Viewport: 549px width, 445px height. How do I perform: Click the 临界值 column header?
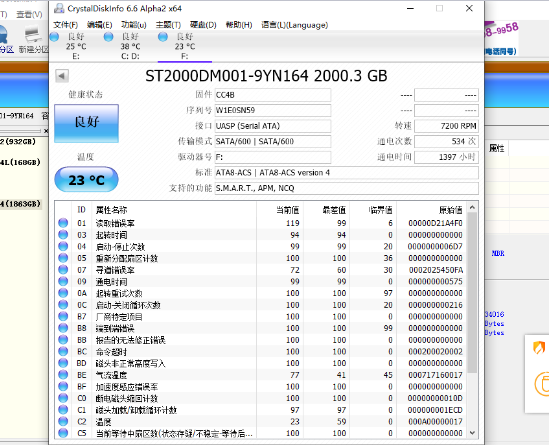373,210
